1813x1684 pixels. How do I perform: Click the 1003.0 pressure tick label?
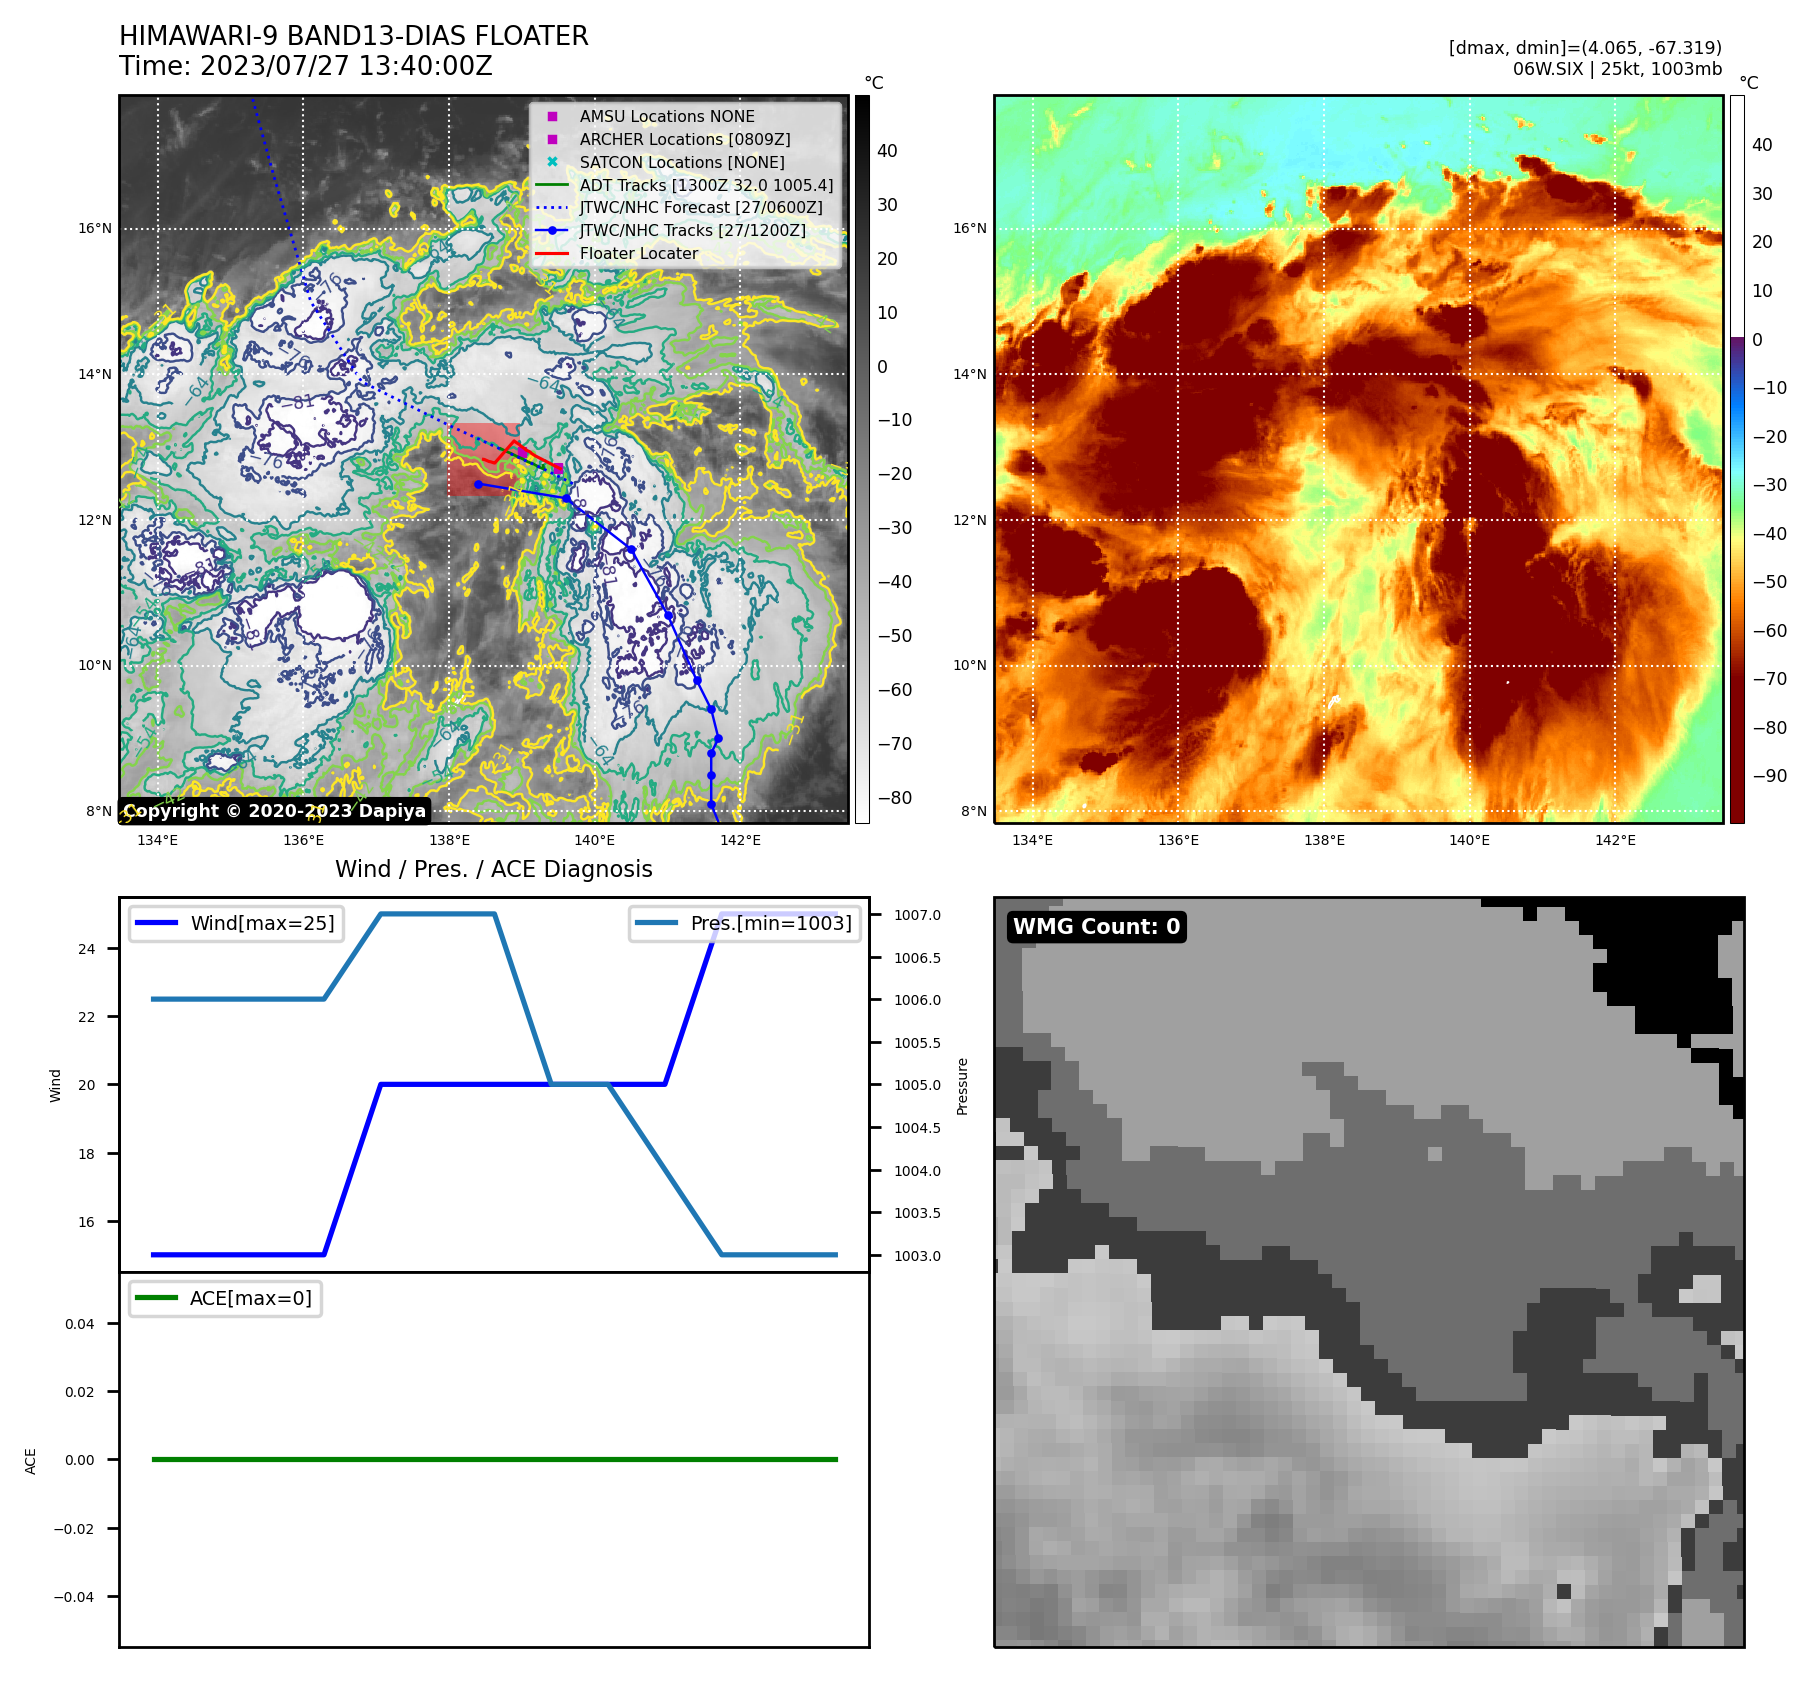(x=917, y=1256)
